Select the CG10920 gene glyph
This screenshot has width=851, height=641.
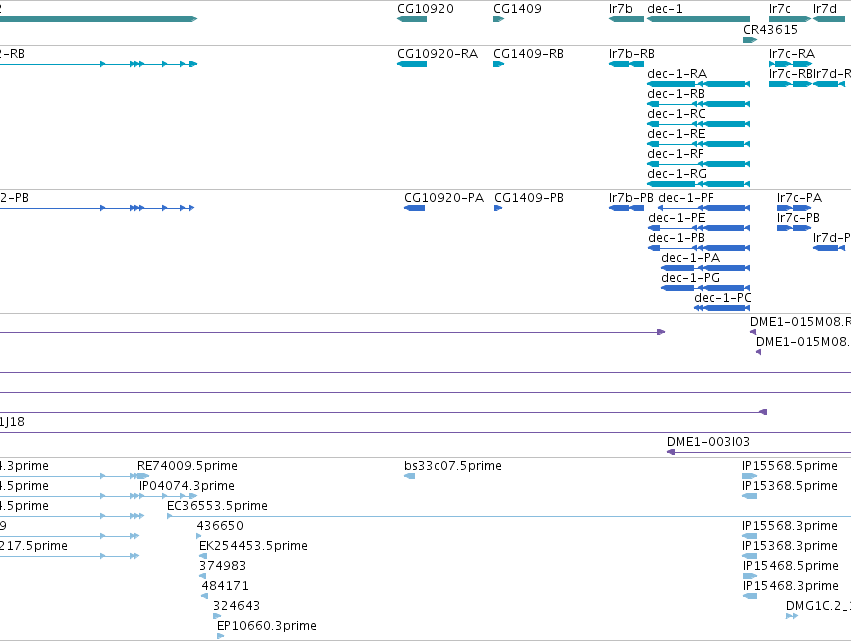point(412,19)
